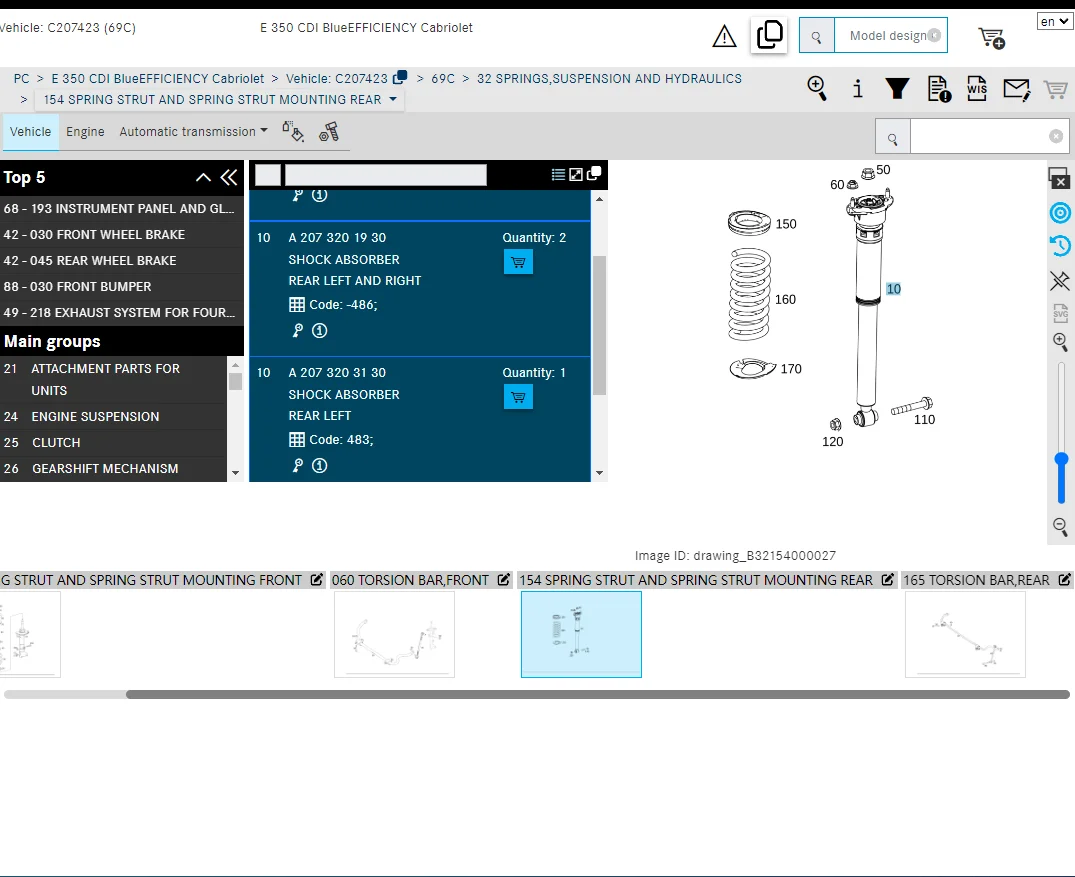Screen dimensions: 1075x877
Task: Select main group 21 ATTACHMENT PARTS FOR UNITS
Action: [x=113, y=379]
